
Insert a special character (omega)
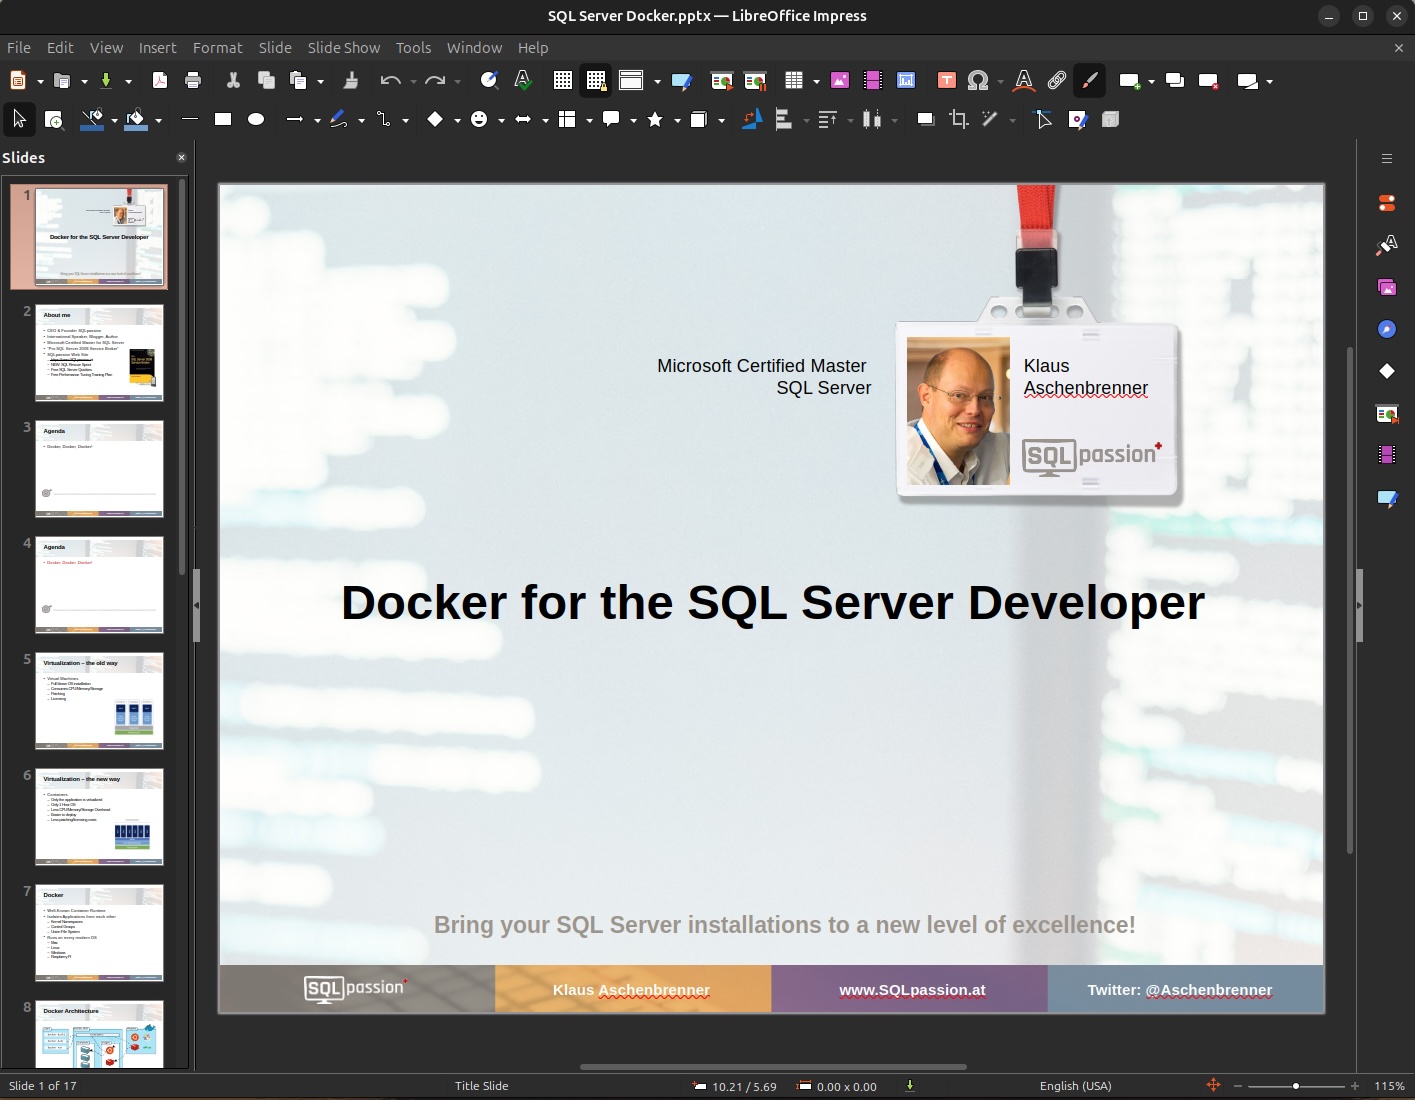click(978, 81)
